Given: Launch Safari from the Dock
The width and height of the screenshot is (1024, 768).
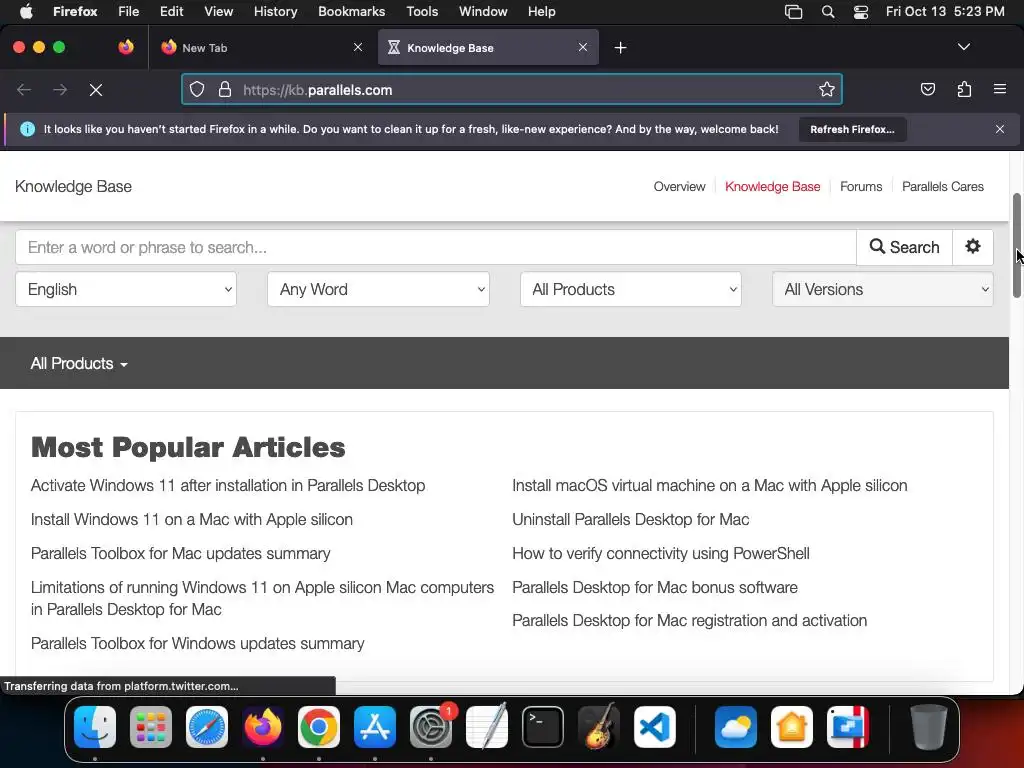Looking at the screenshot, I should [x=207, y=727].
